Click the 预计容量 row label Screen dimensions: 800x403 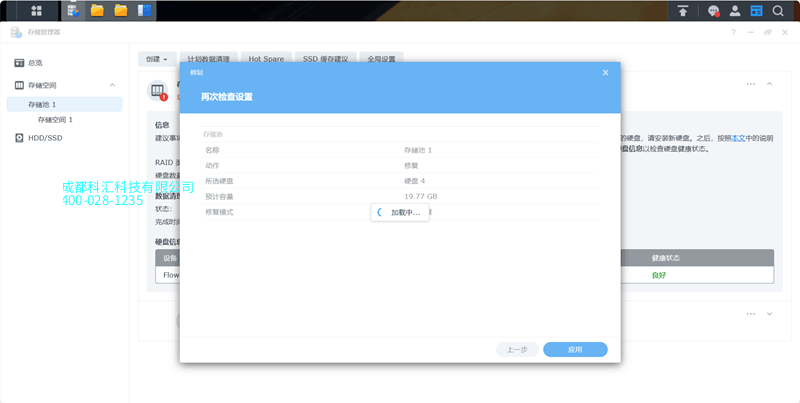[219, 196]
